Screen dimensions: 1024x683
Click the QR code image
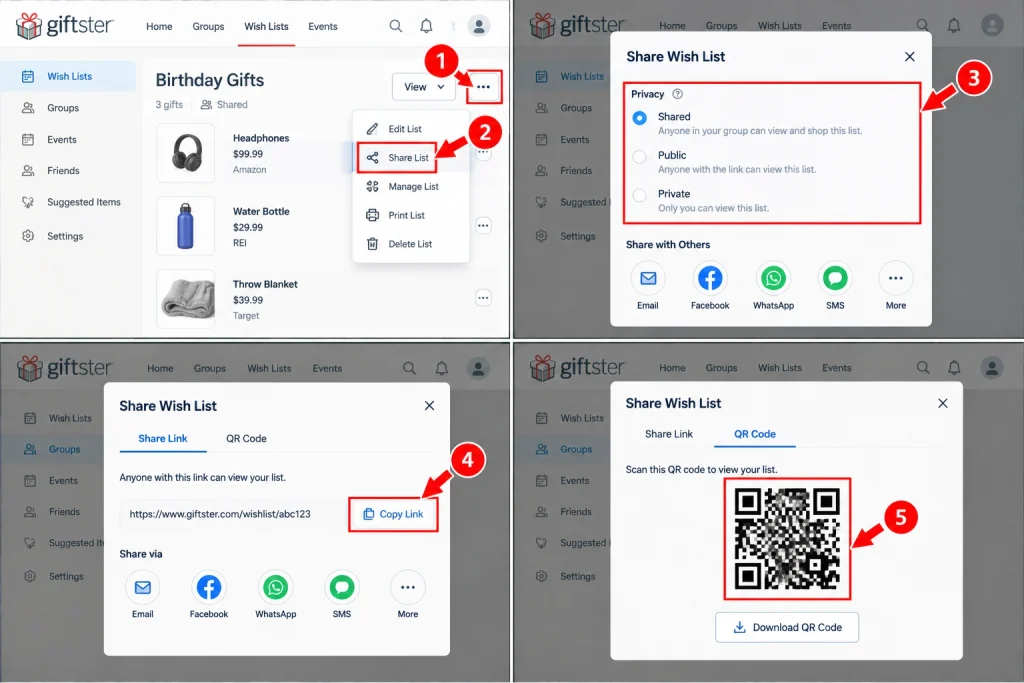[787, 539]
